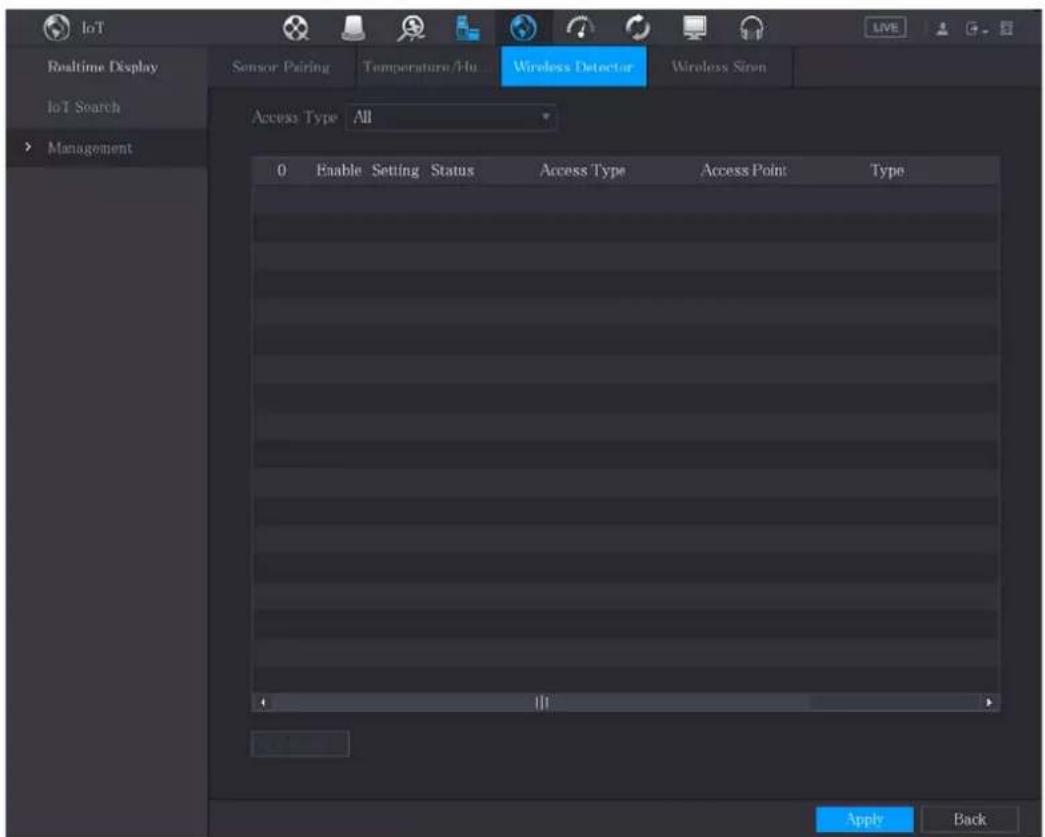Open the display monitor icon
The image size is (1045, 837).
click(694, 28)
